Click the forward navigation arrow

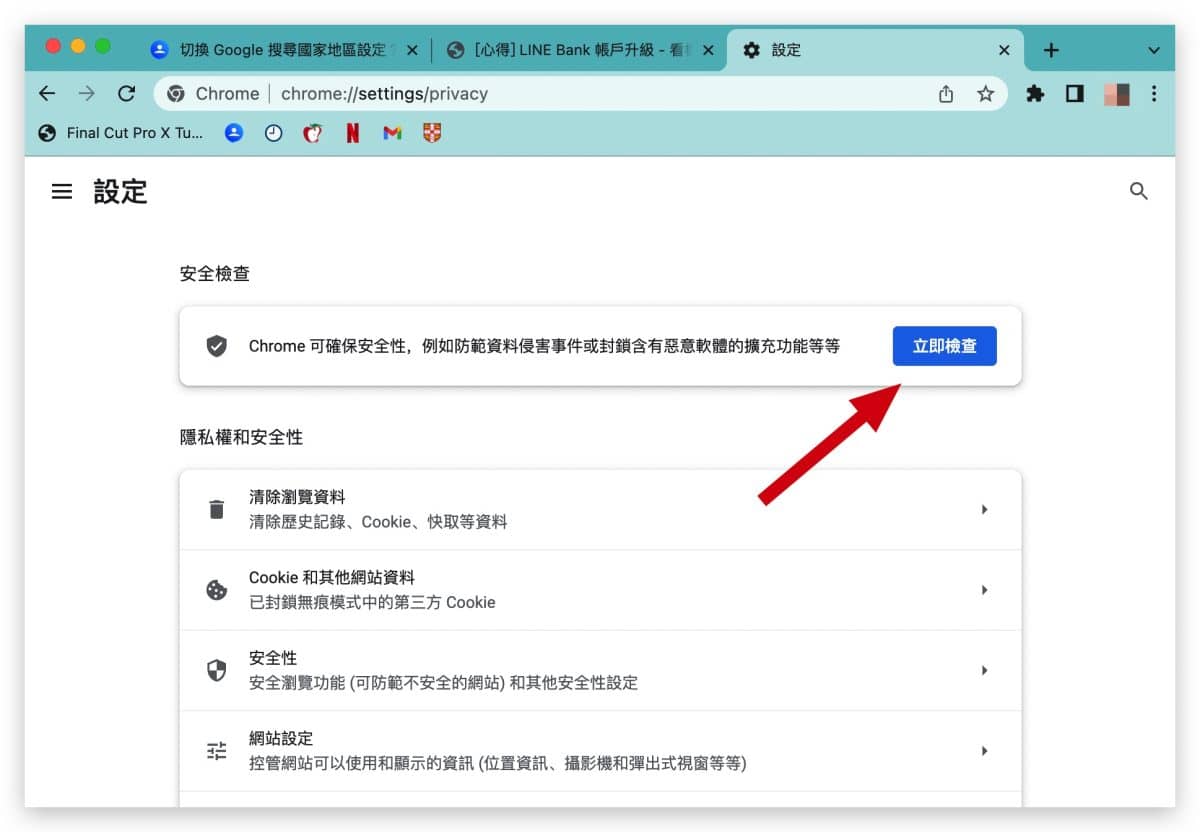pyautogui.click(x=87, y=93)
